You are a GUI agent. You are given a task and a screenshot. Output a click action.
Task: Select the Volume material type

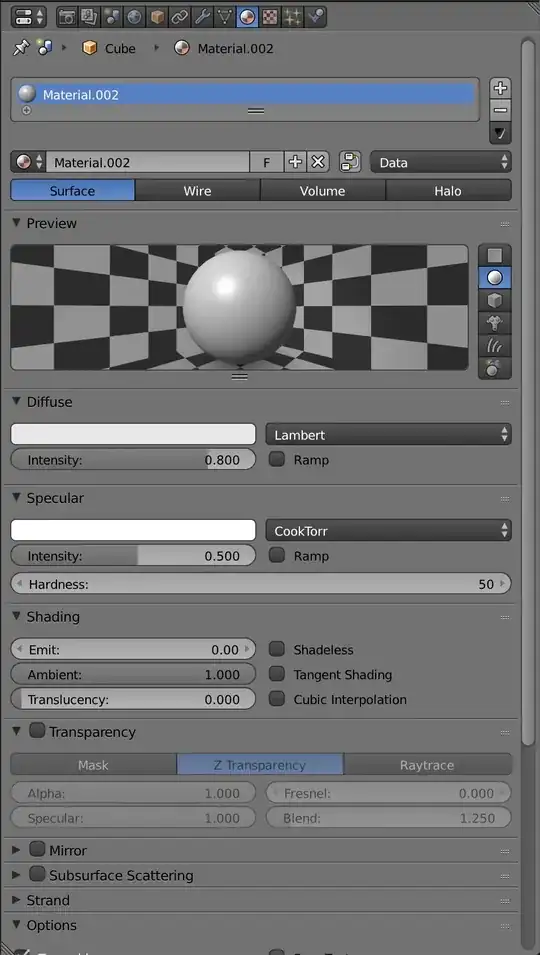[x=323, y=191]
